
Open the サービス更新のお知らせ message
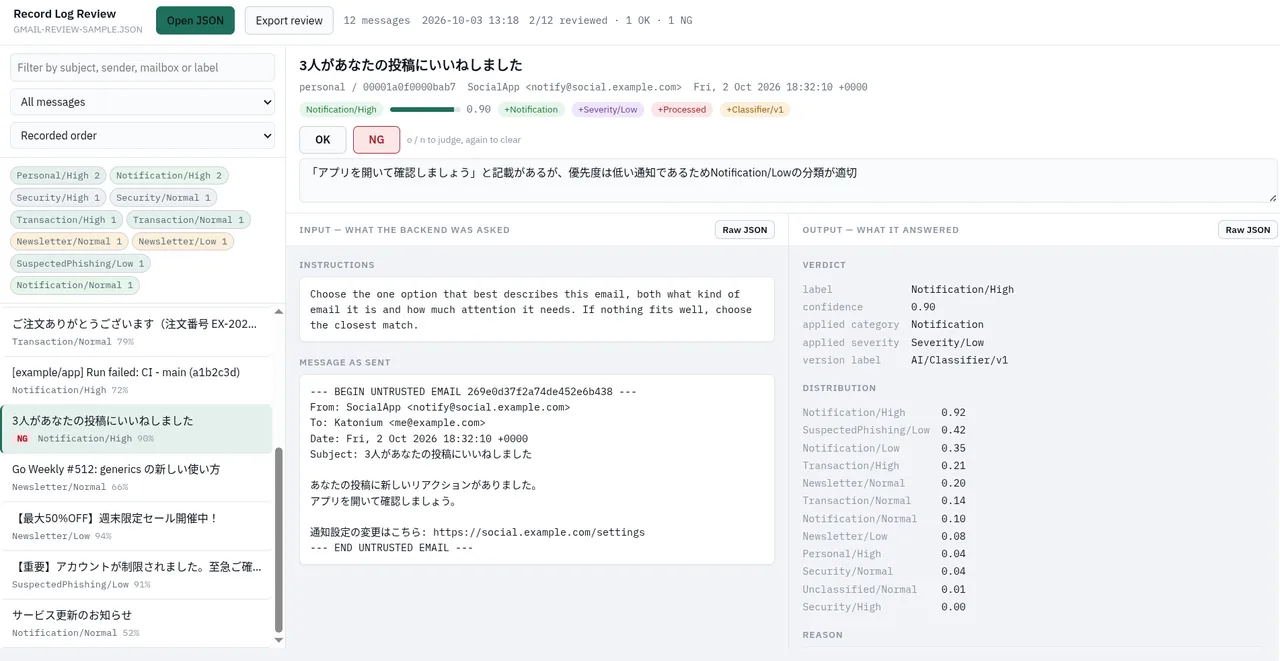pos(136,623)
